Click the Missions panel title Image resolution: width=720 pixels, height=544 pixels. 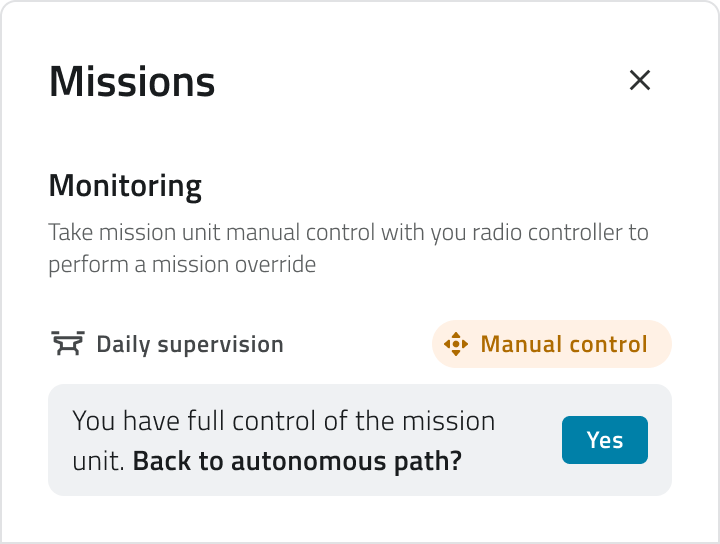click(132, 81)
